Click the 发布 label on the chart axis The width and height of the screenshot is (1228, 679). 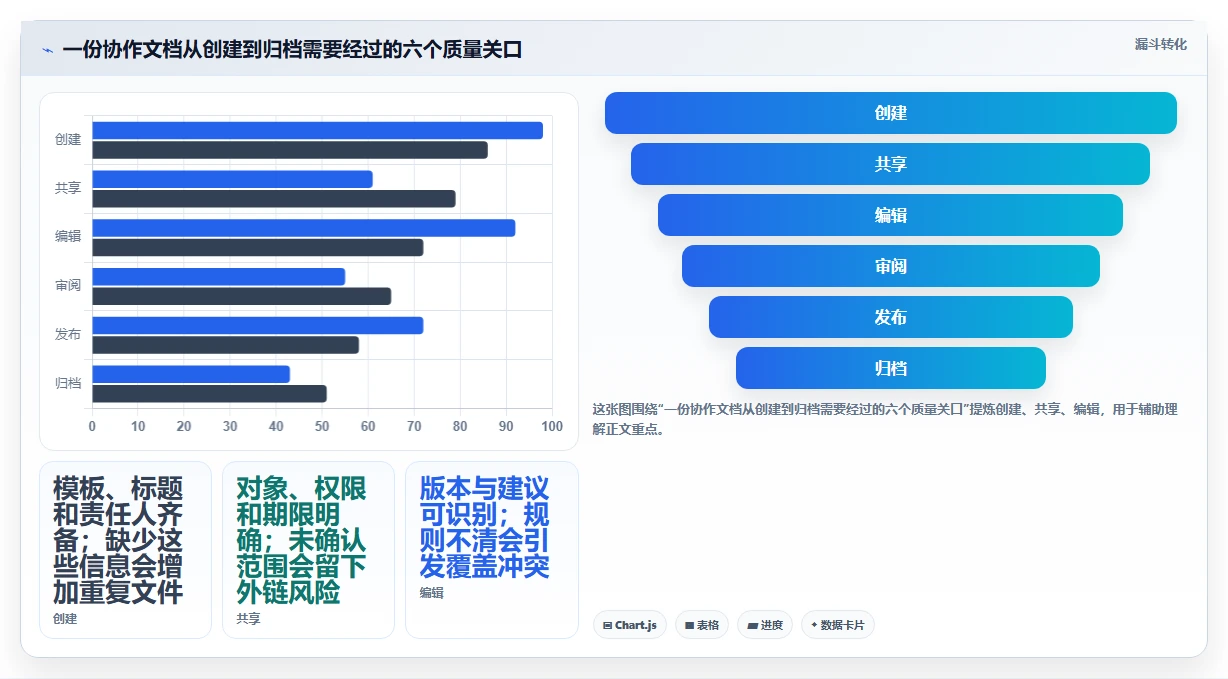[x=68, y=334]
